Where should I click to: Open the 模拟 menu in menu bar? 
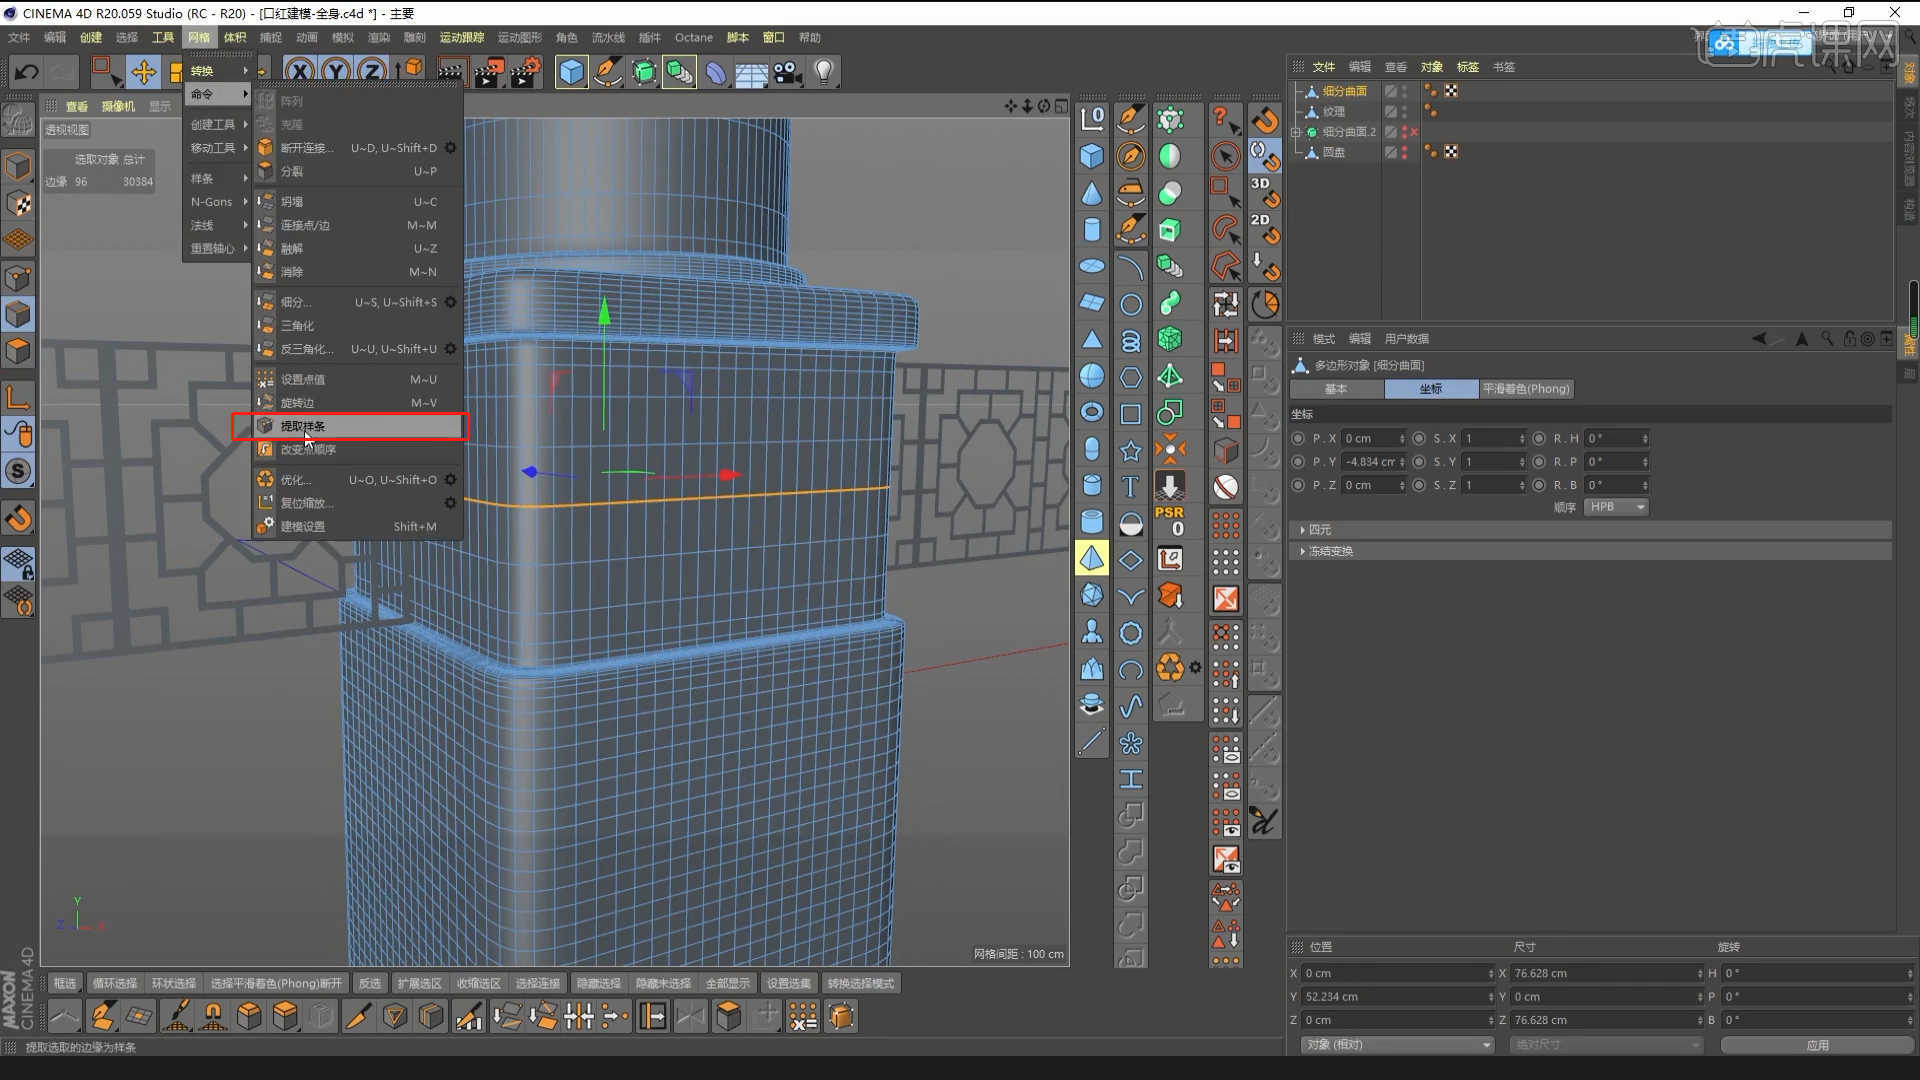[x=343, y=38]
